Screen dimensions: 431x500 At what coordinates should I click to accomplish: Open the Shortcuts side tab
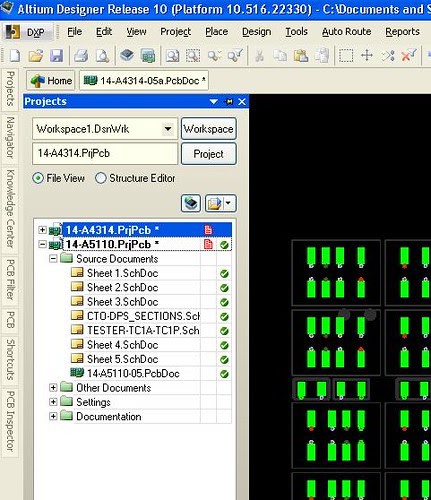click(x=10, y=360)
